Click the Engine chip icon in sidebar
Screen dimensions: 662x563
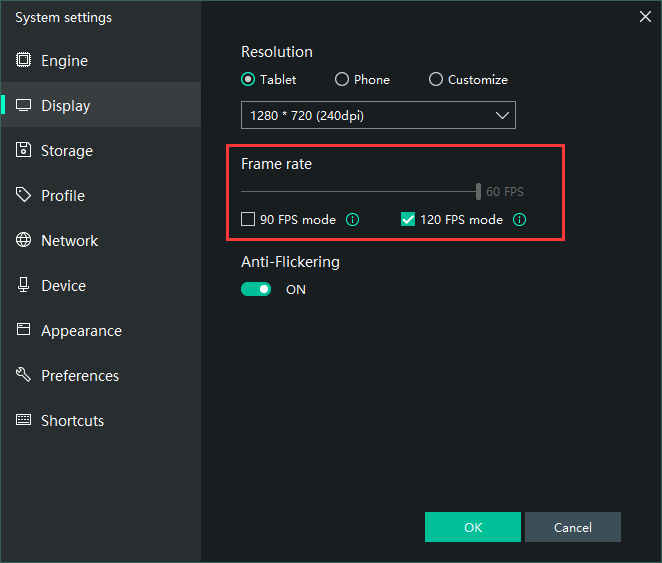pyautogui.click(x=23, y=60)
